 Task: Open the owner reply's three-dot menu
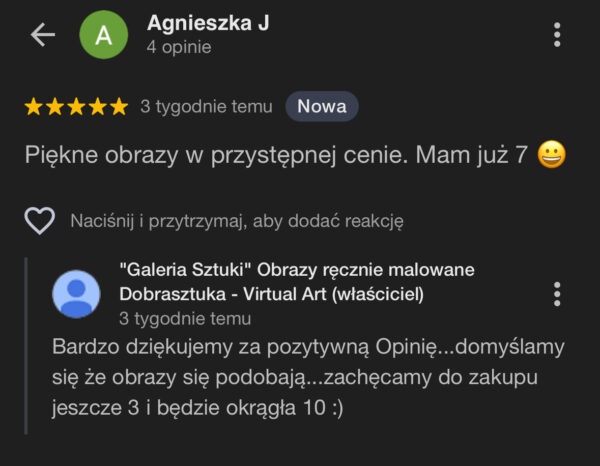coord(557,294)
